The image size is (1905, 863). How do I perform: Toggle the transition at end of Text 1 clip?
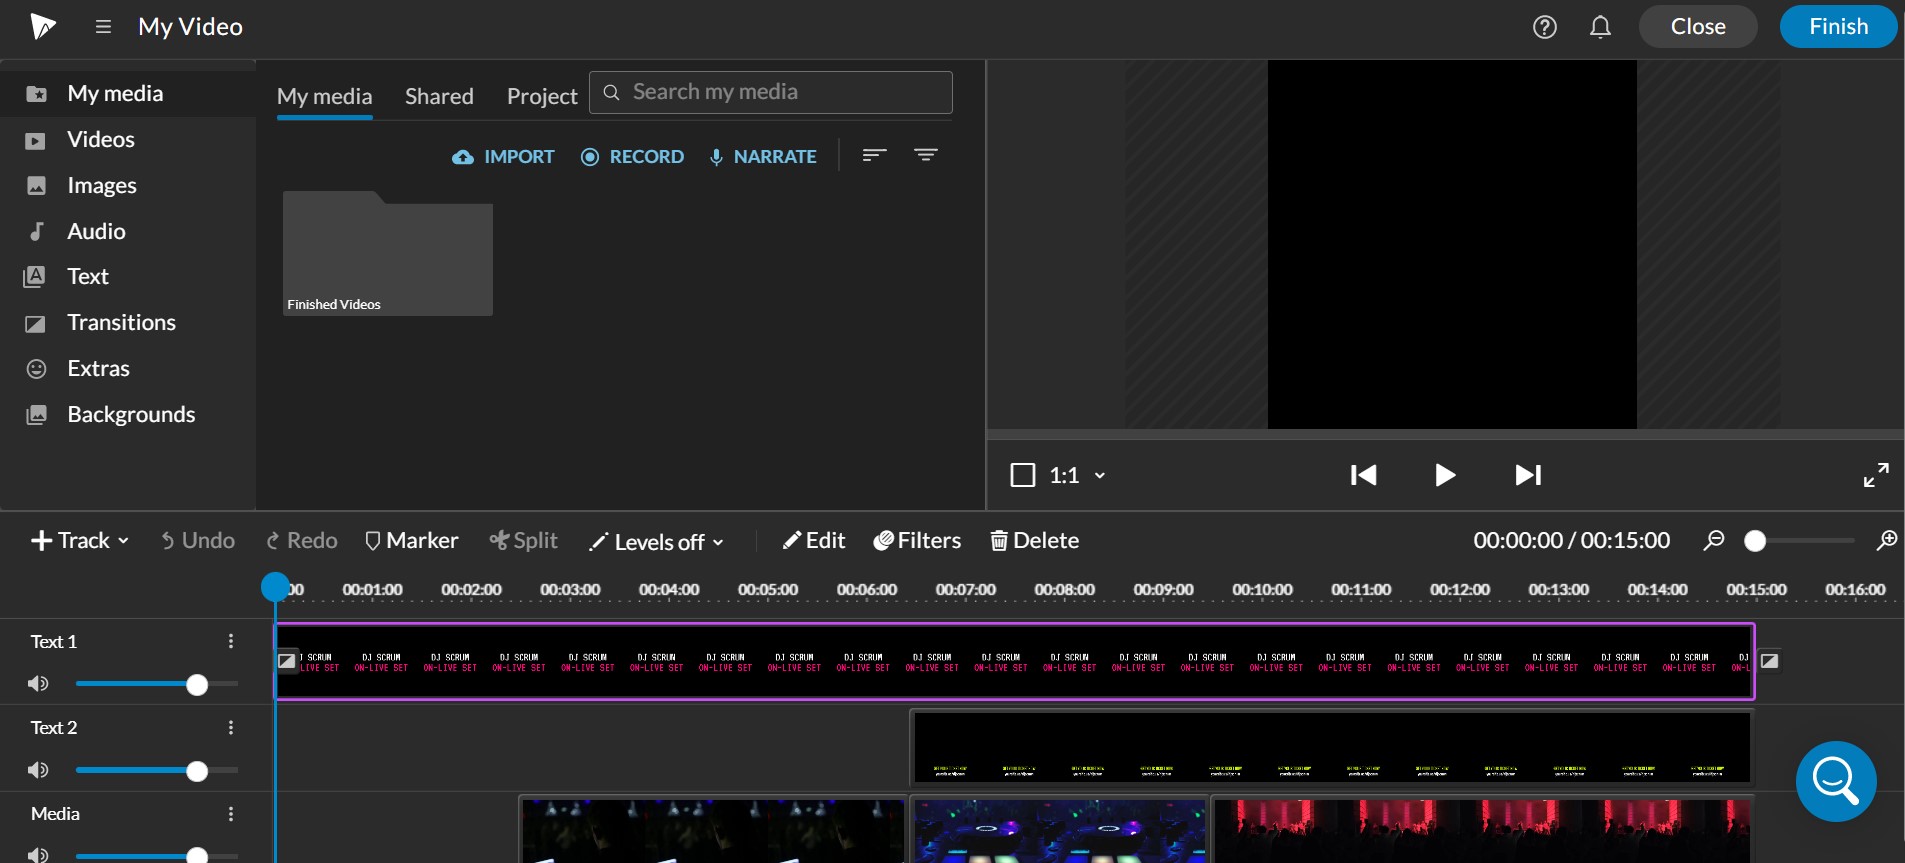1769,661
